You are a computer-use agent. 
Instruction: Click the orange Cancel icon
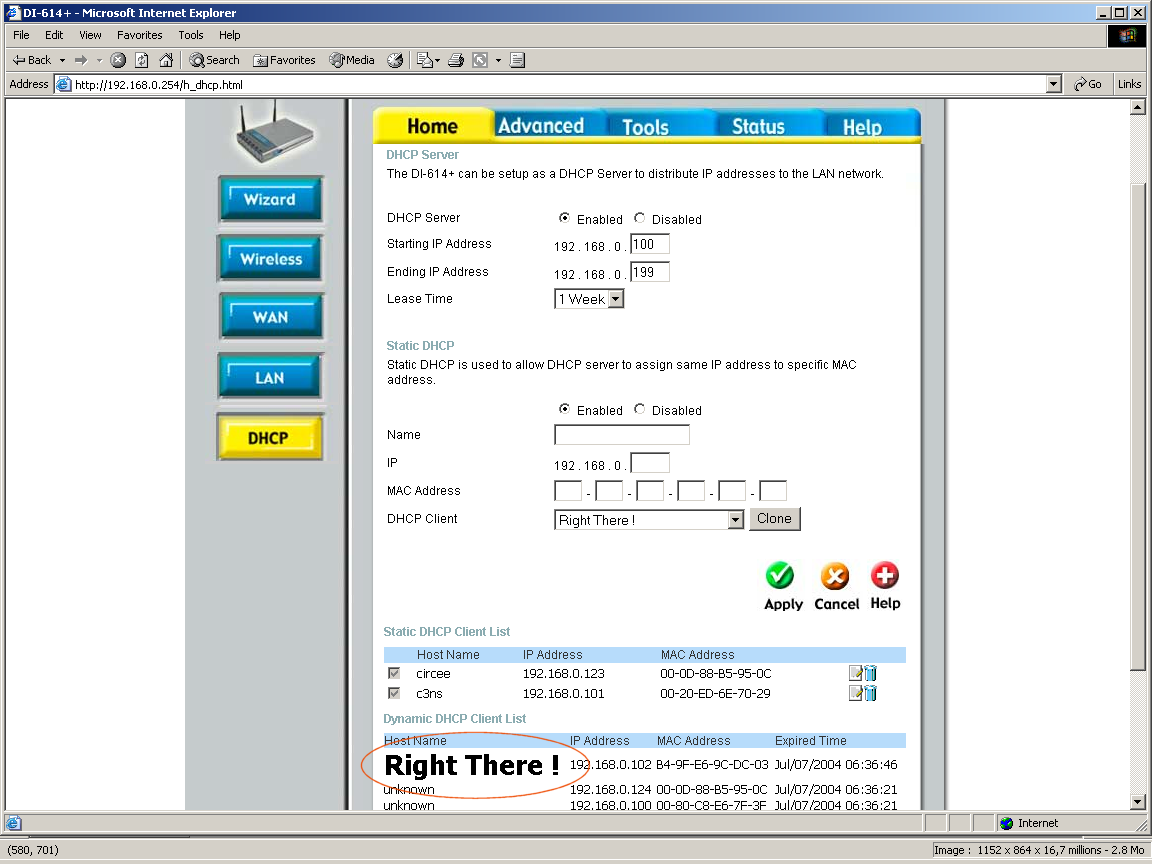point(834,576)
